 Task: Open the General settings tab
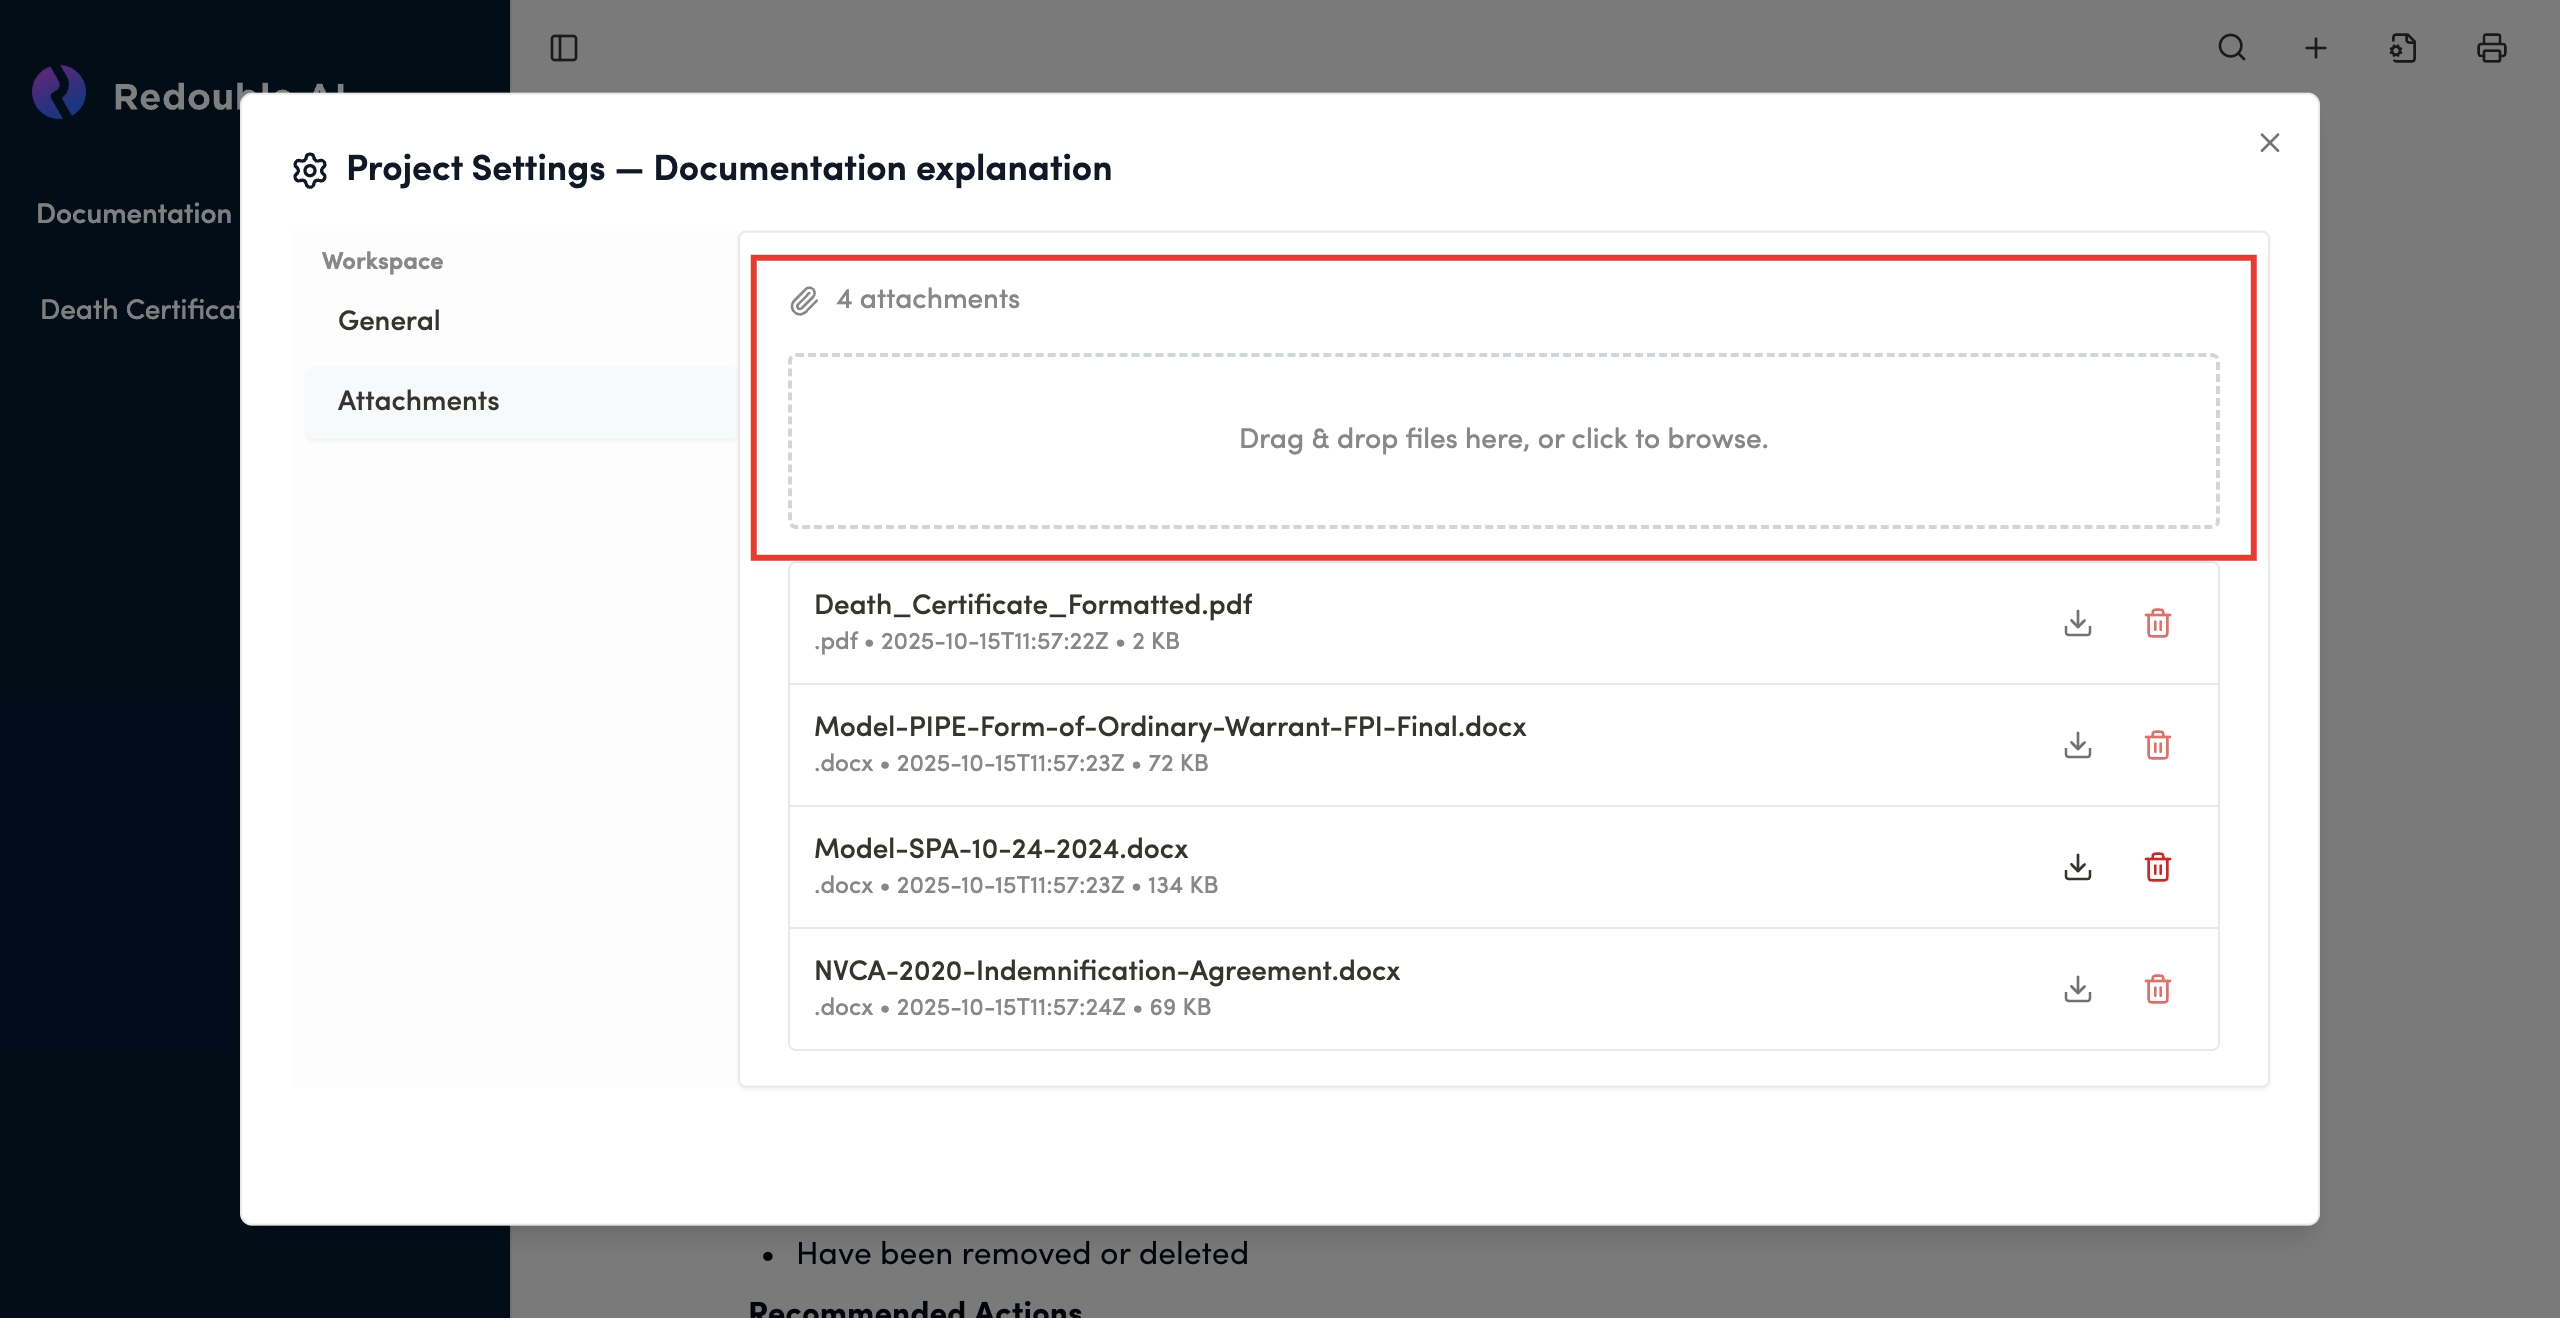[389, 321]
